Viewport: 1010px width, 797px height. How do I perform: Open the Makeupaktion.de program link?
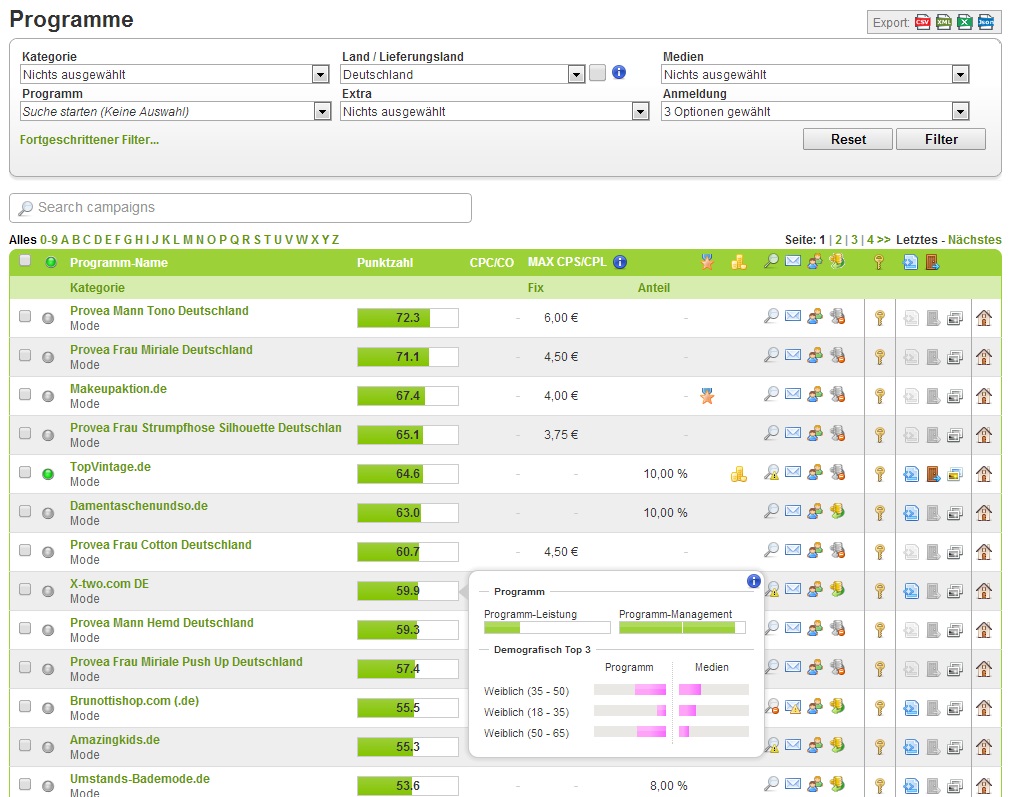pyautogui.click(x=119, y=389)
